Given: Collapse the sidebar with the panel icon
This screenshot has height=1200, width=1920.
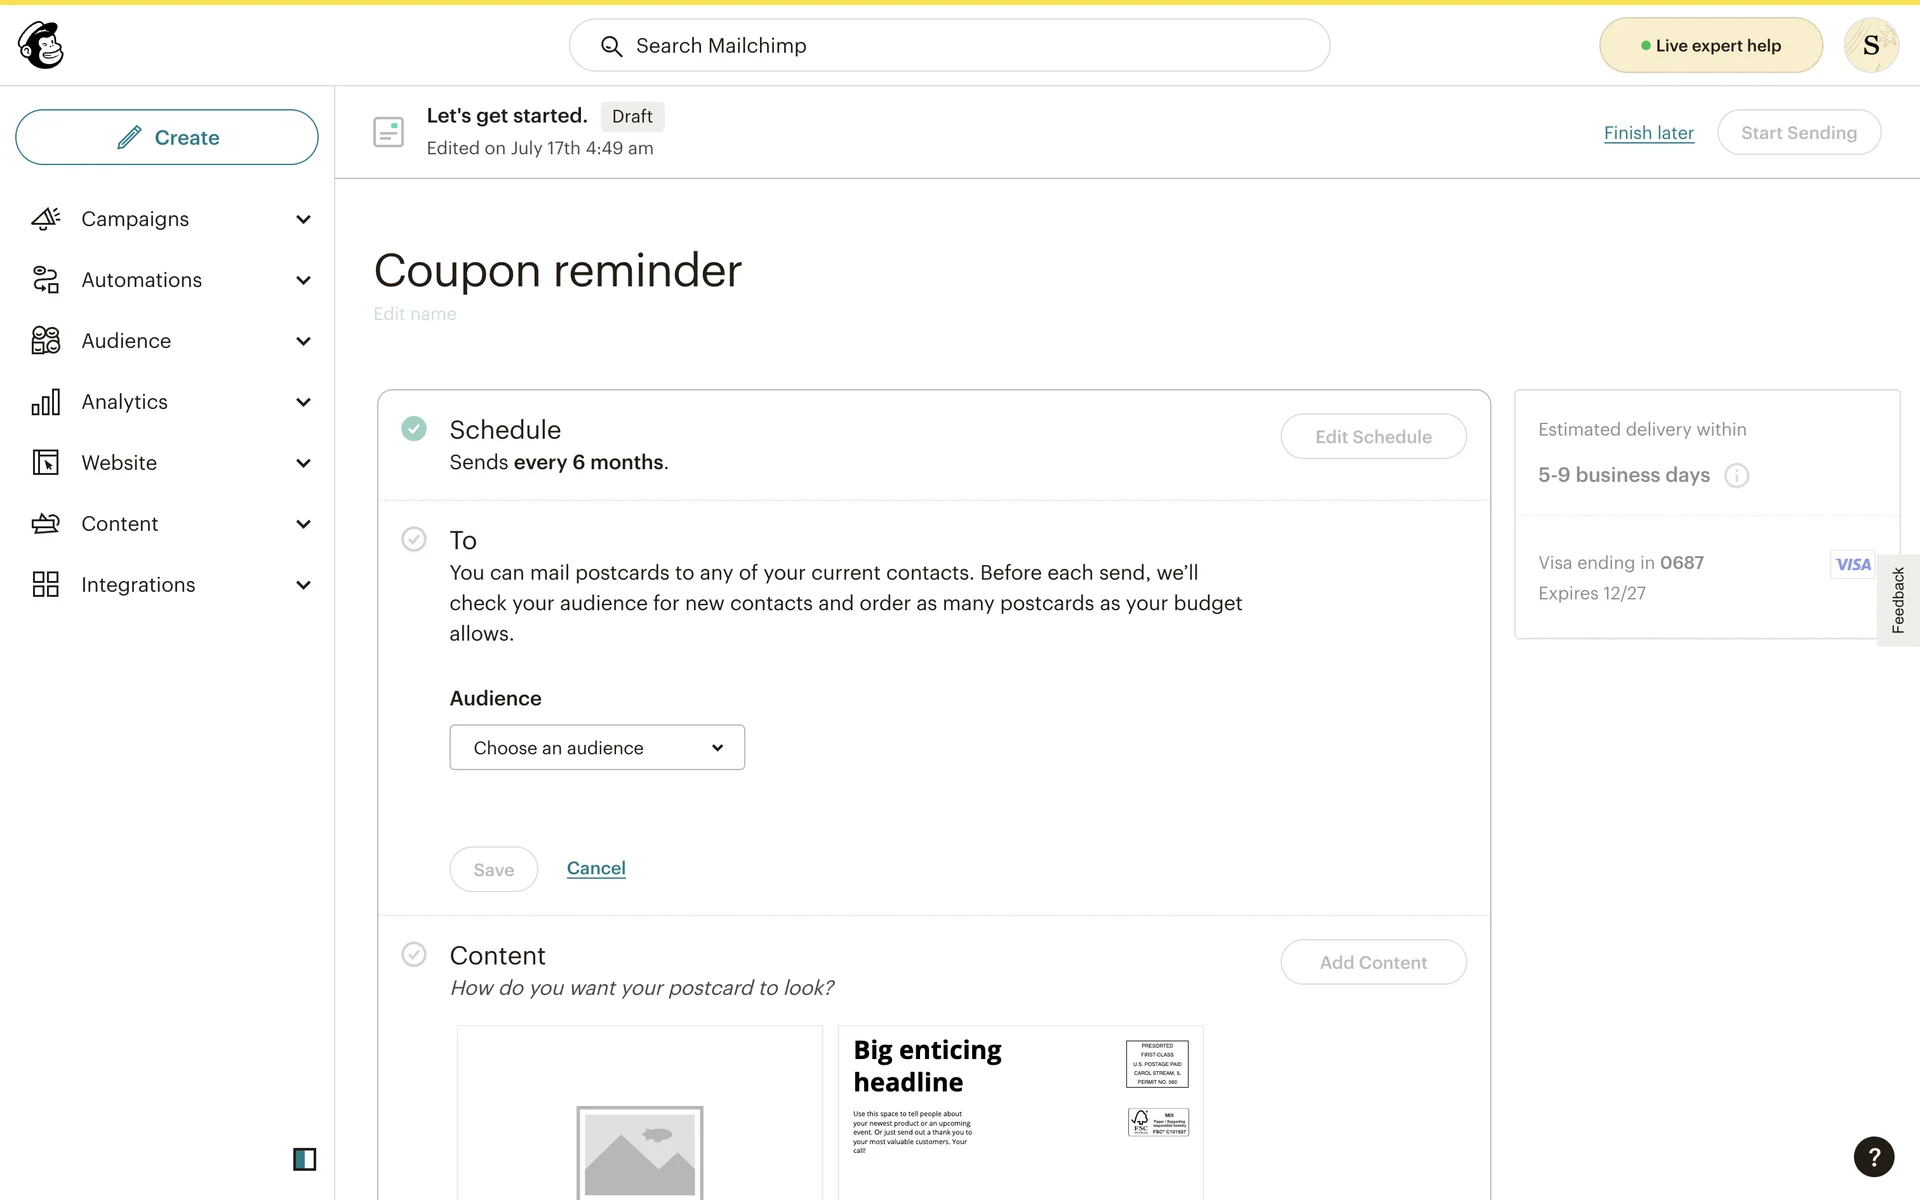Looking at the screenshot, I should [304, 1159].
